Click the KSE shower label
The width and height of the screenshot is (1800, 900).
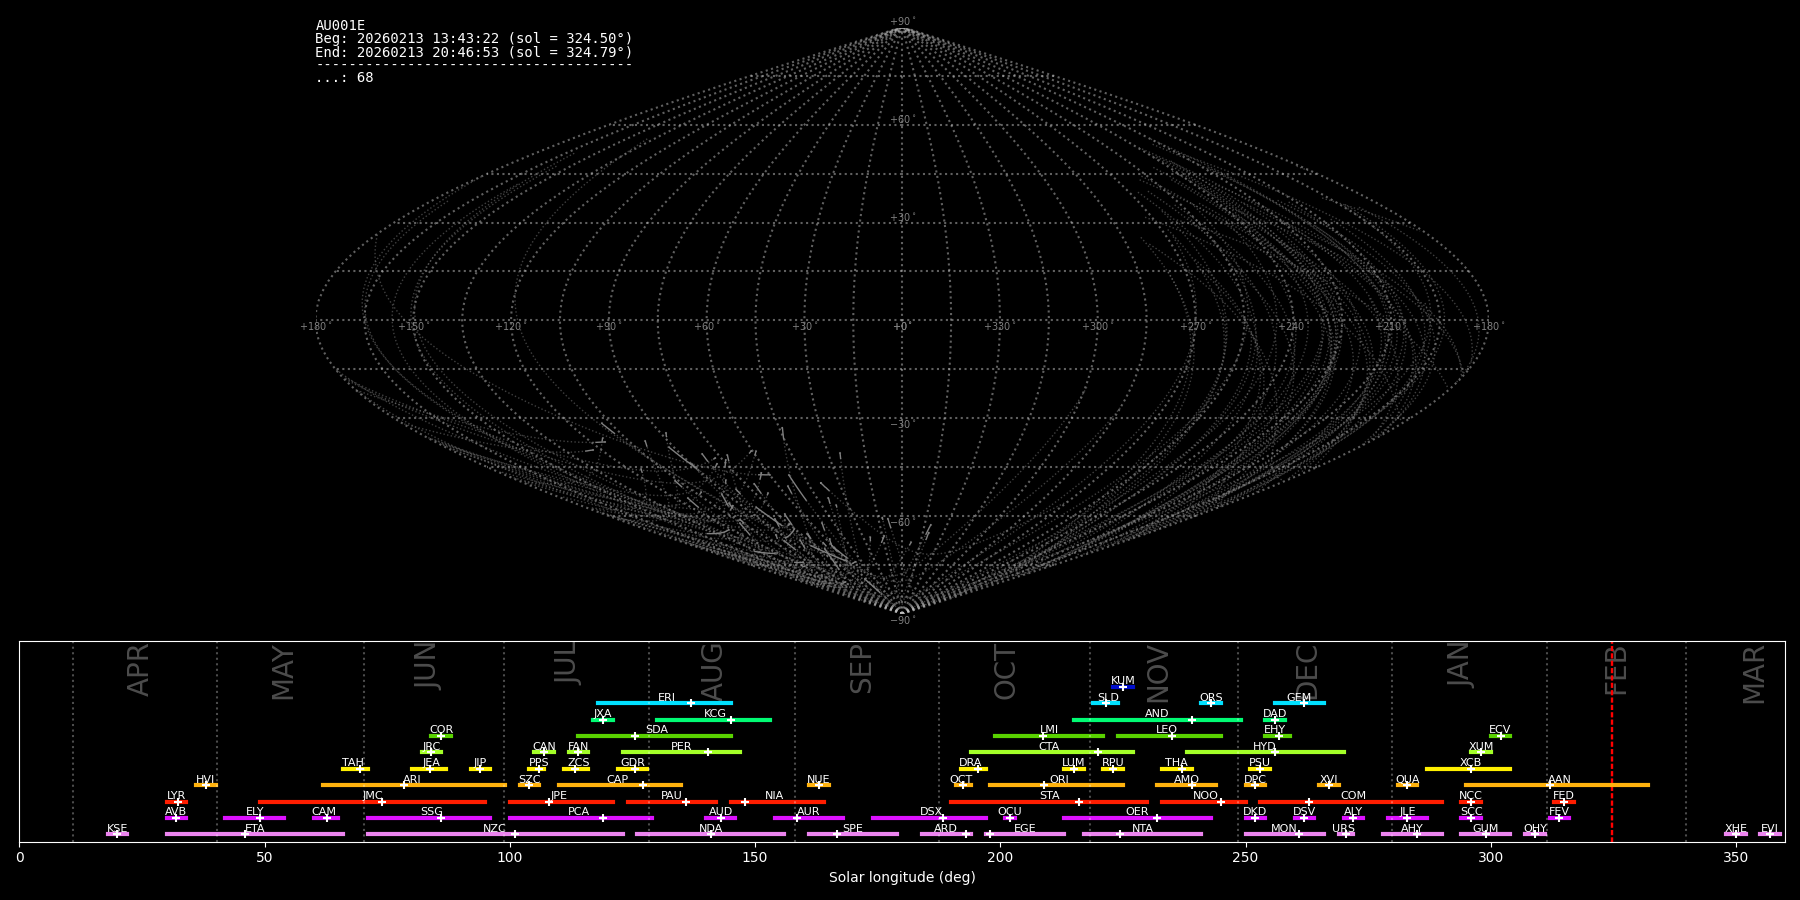(117, 829)
